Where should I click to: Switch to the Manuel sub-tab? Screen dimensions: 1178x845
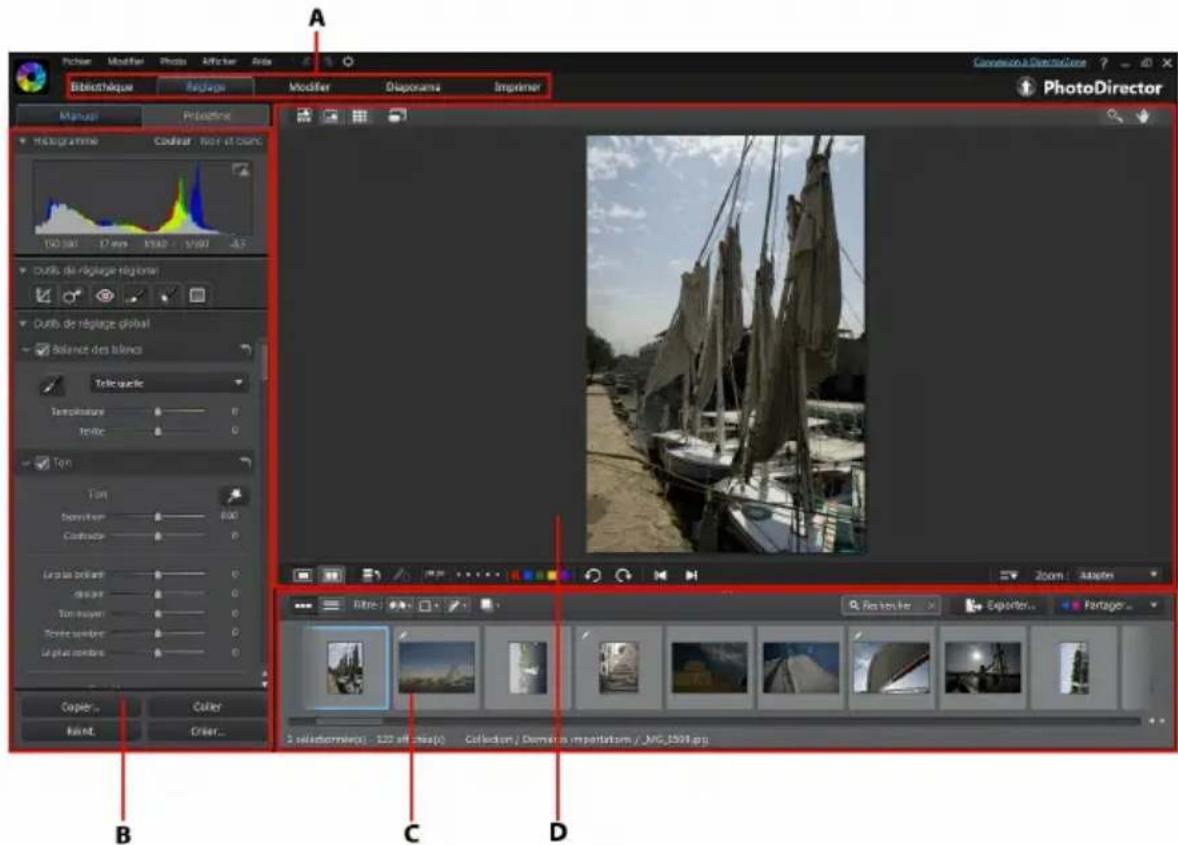[79, 116]
